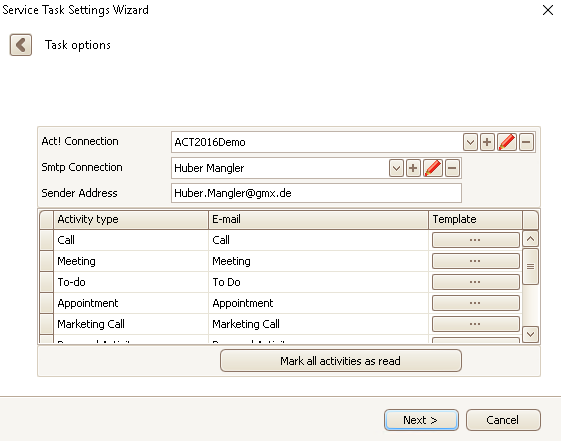The width and height of the screenshot is (561, 441).
Task: Edit Smtp Connection with pencil icon
Action: 433,168
